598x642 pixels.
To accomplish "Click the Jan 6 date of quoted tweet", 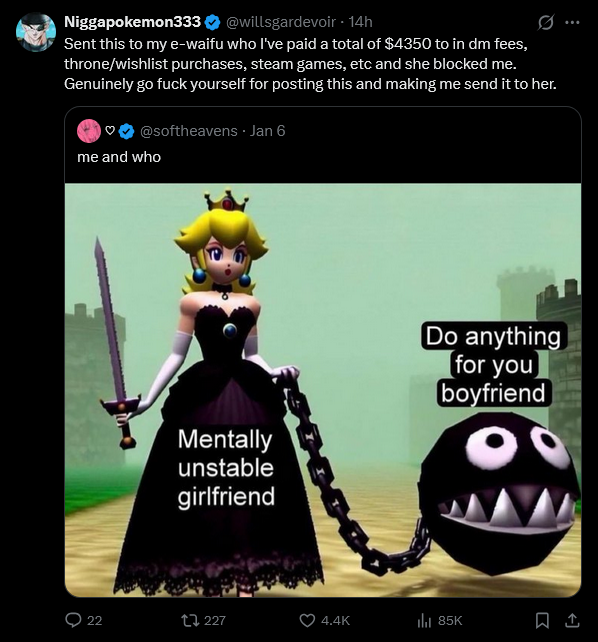I will 267,131.
